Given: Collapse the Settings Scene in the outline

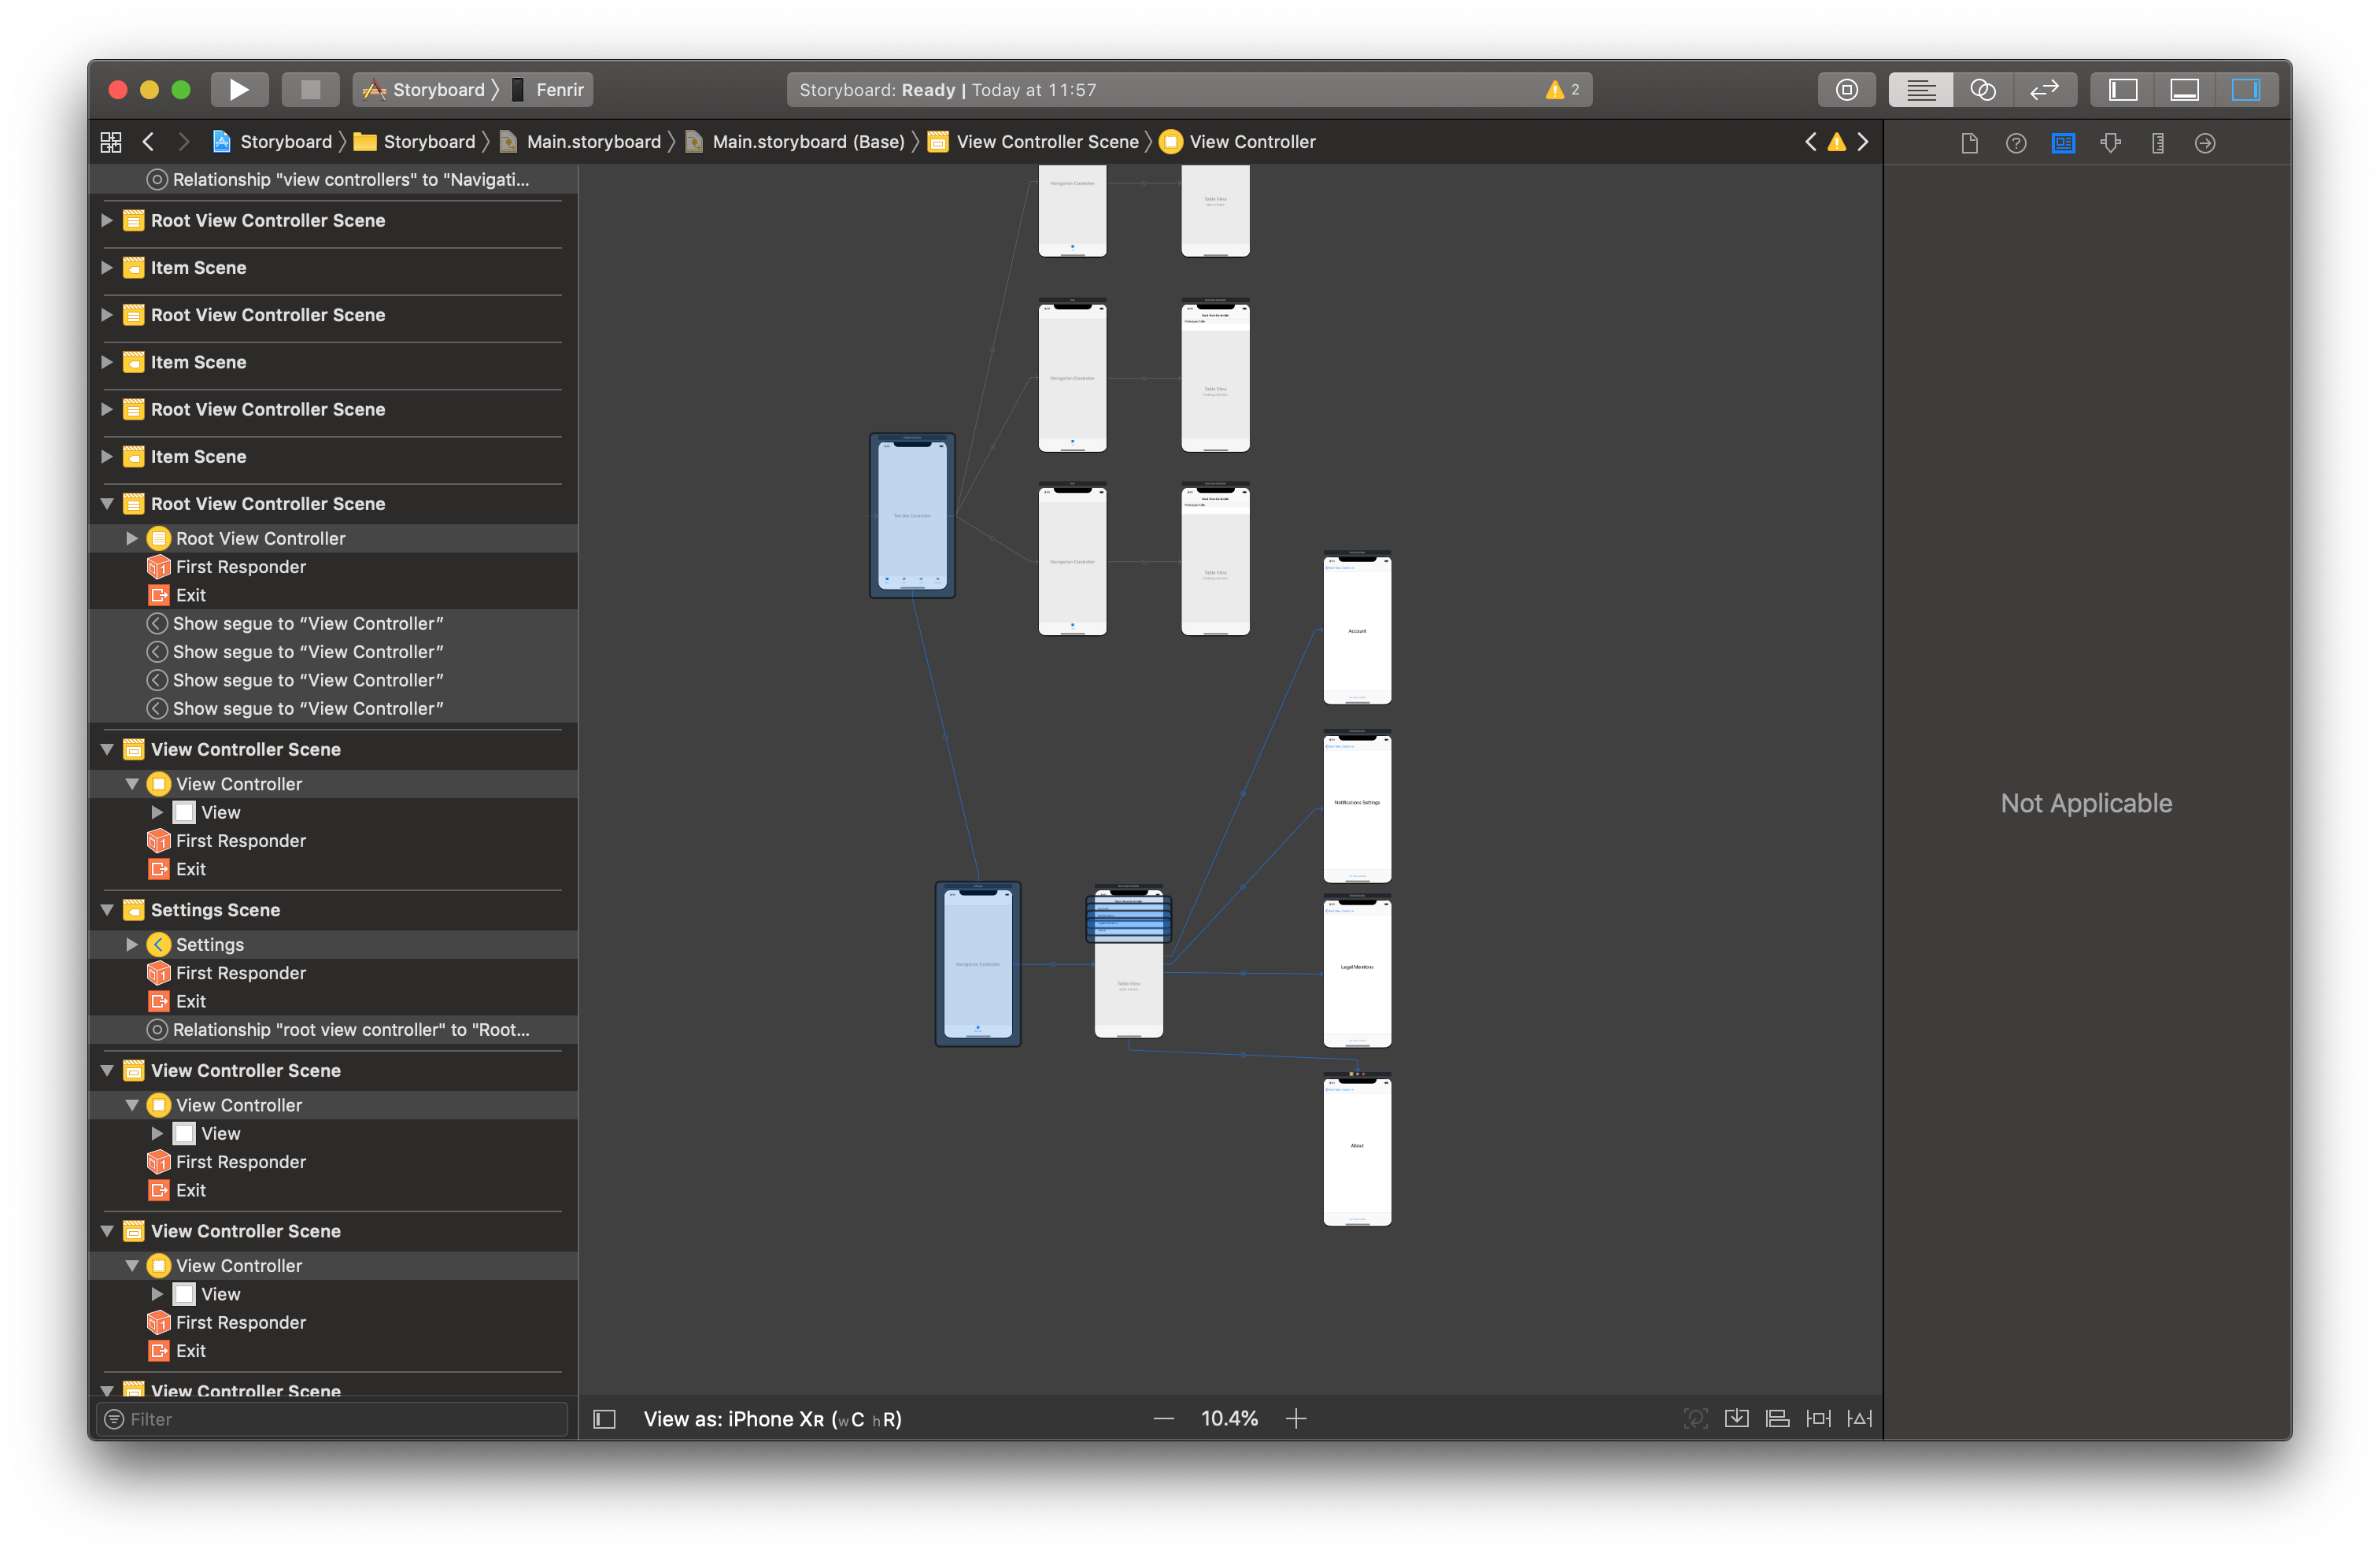Looking at the screenshot, I should click(107, 910).
